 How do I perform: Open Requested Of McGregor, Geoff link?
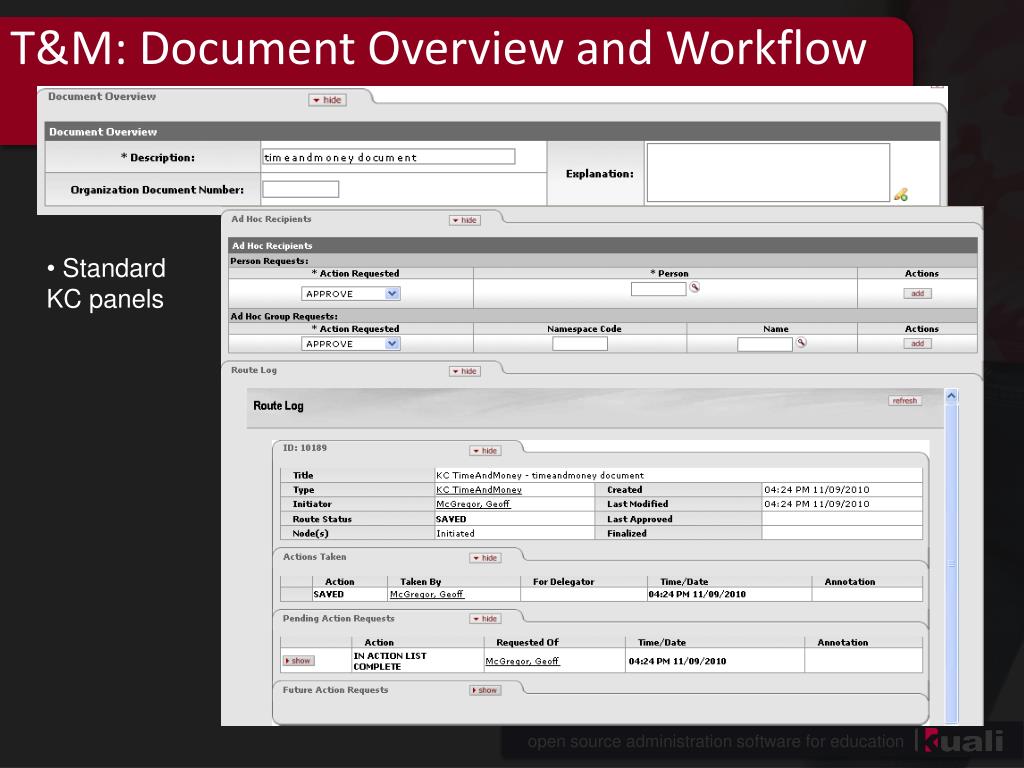point(522,661)
